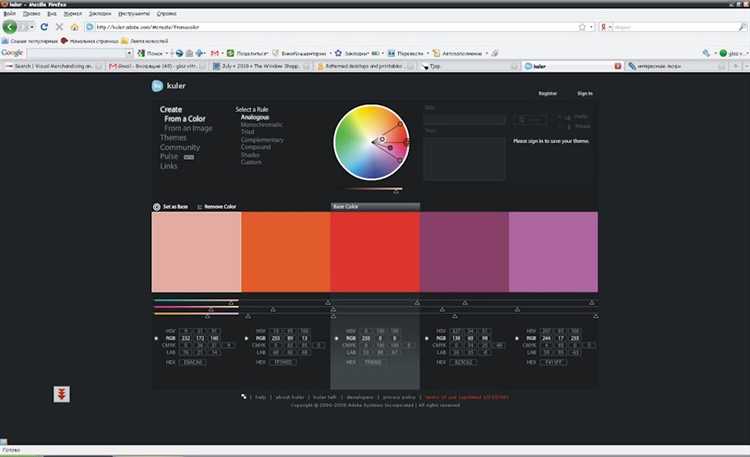Click the Gmail icon in Google toolbar
Screen dimensions: 750x457
216,52
